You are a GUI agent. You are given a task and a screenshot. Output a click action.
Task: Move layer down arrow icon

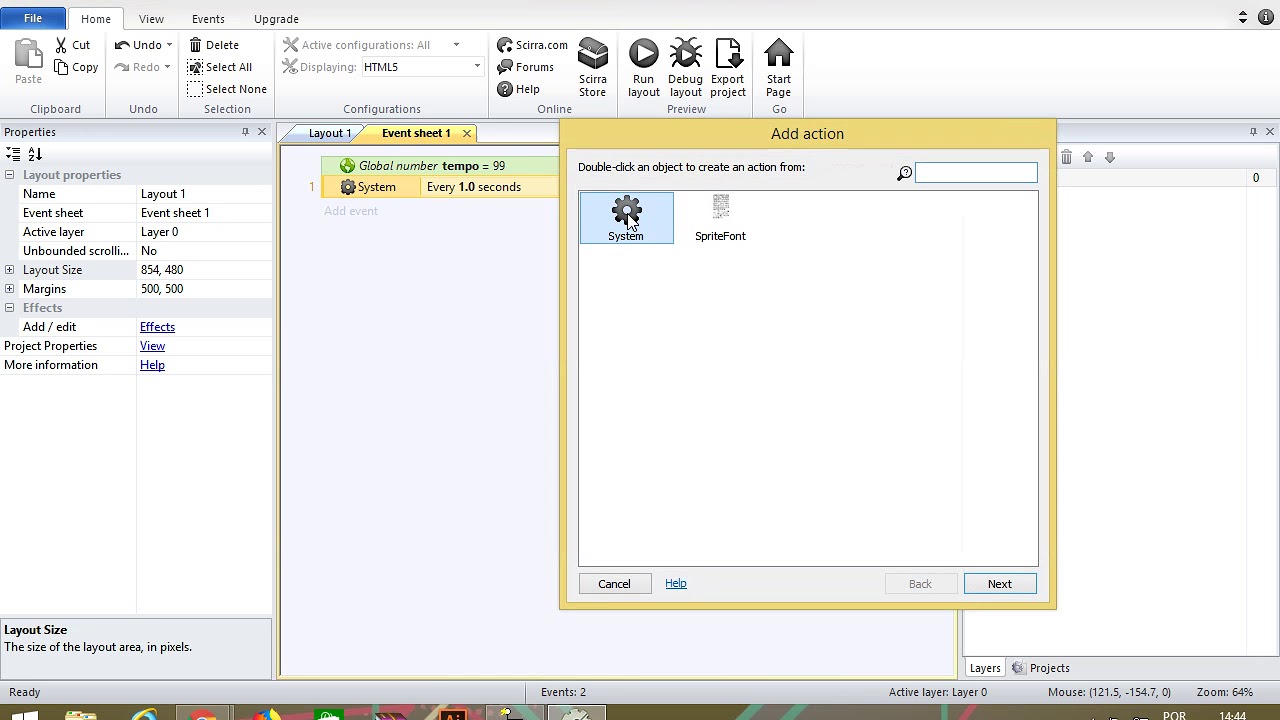pos(1109,157)
